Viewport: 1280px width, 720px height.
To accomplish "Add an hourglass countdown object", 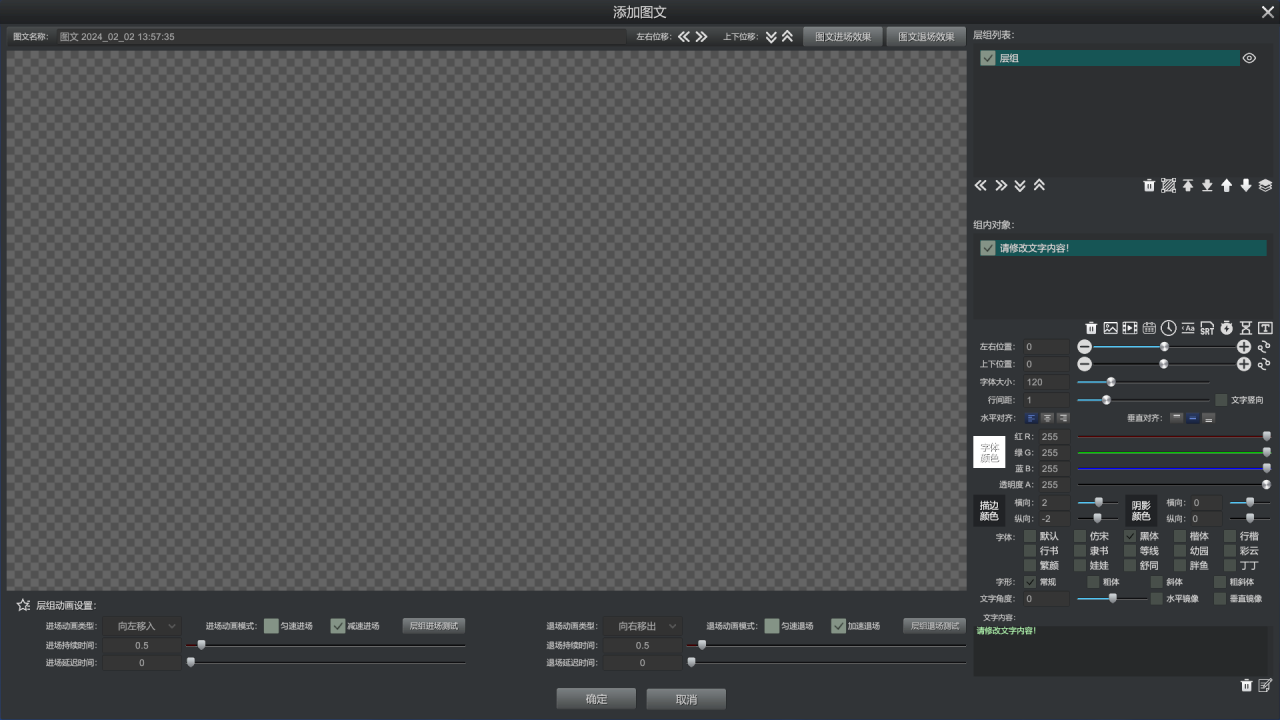I will pos(1246,328).
